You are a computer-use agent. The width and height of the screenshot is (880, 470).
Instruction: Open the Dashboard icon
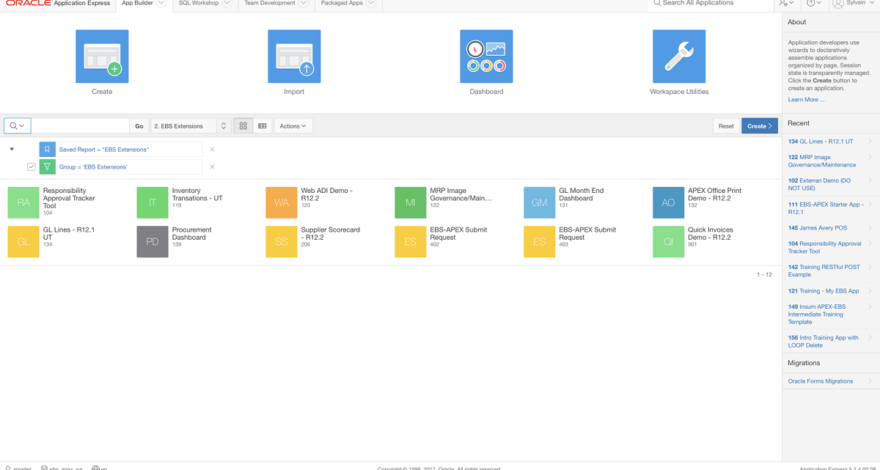486,56
